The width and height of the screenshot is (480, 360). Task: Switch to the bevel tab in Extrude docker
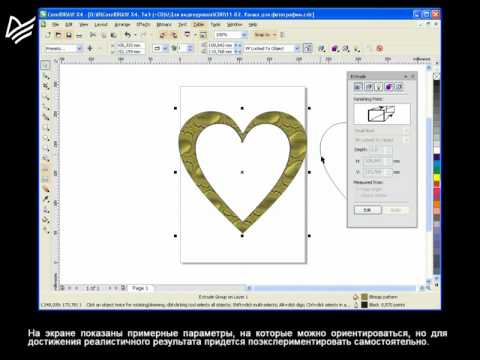click(x=399, y=87)
